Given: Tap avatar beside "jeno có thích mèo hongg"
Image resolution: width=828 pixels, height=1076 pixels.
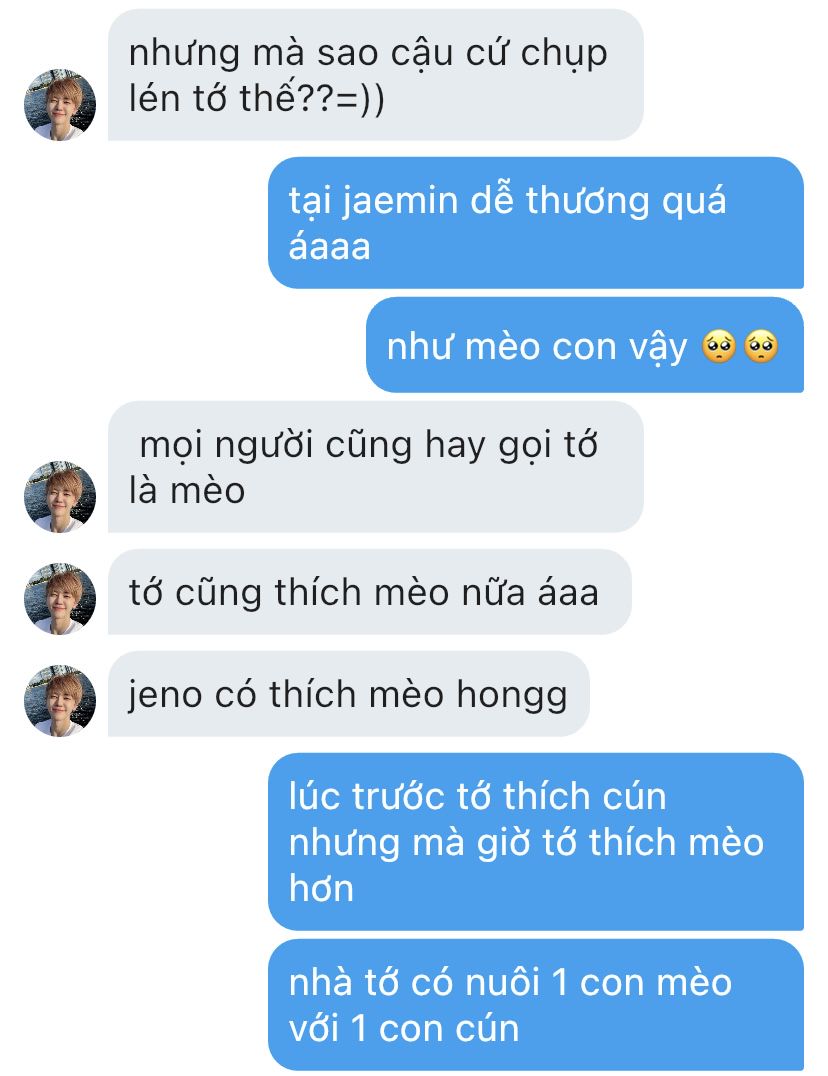Looking at the screenshot, I should coord(60,700).
